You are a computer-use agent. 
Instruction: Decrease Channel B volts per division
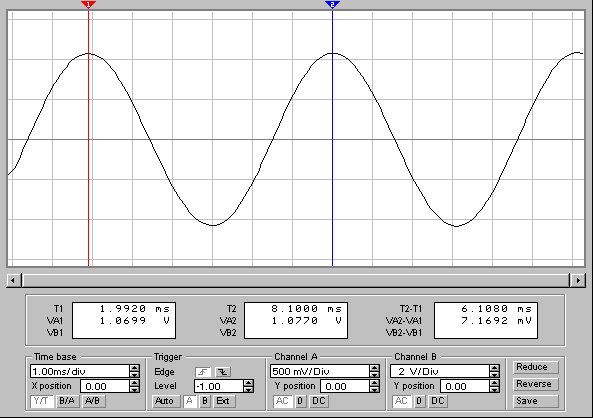[494, 374]
